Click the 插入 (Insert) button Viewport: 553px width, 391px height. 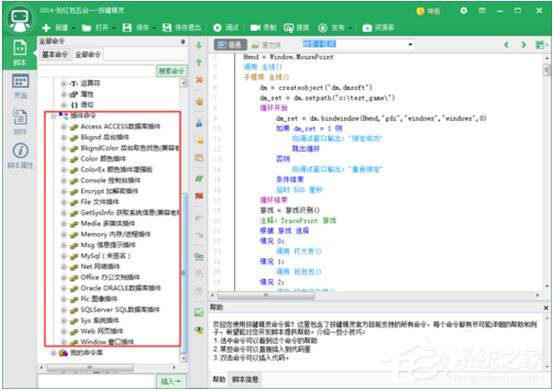[x=171, y=381]
